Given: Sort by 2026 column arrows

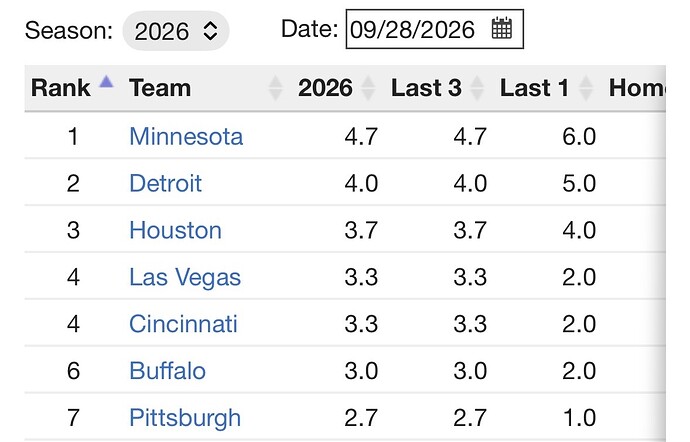Looking at the screenshot, I should pyautogui.click(x=368, y=88).
